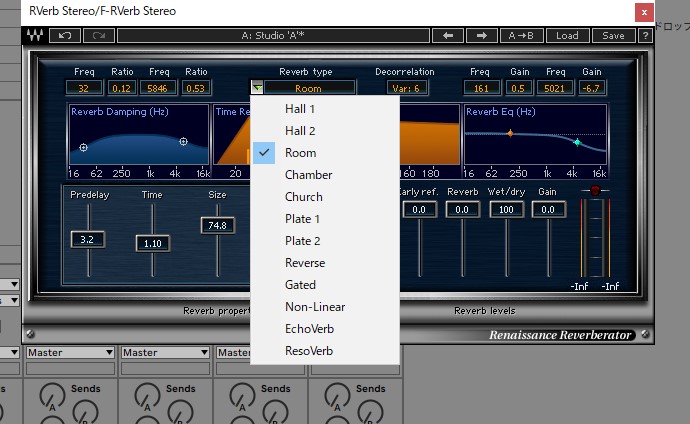The height and width of the screenshot is (424, 690).
Task: Choose Reverse reverb type
Action: point(325,263)
